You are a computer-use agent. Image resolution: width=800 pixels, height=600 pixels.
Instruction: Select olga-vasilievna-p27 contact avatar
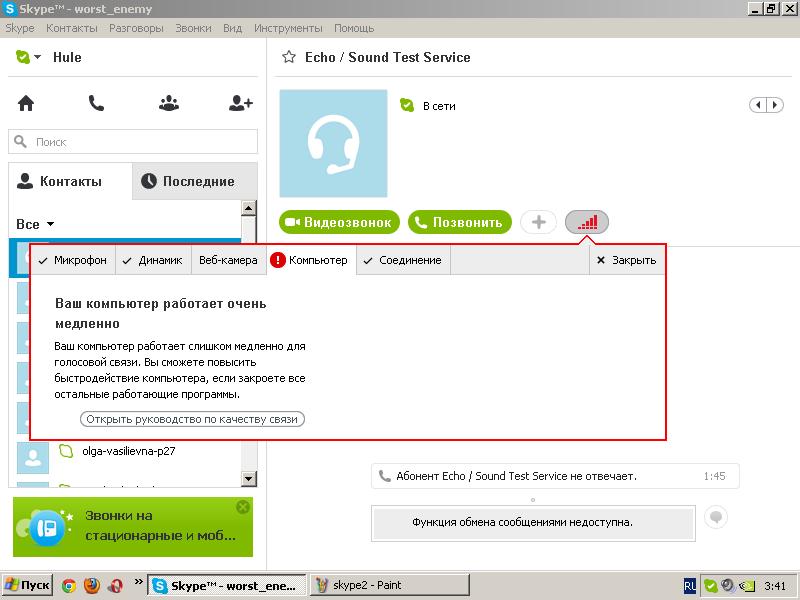pyautogui.click(x=33, y=458)
